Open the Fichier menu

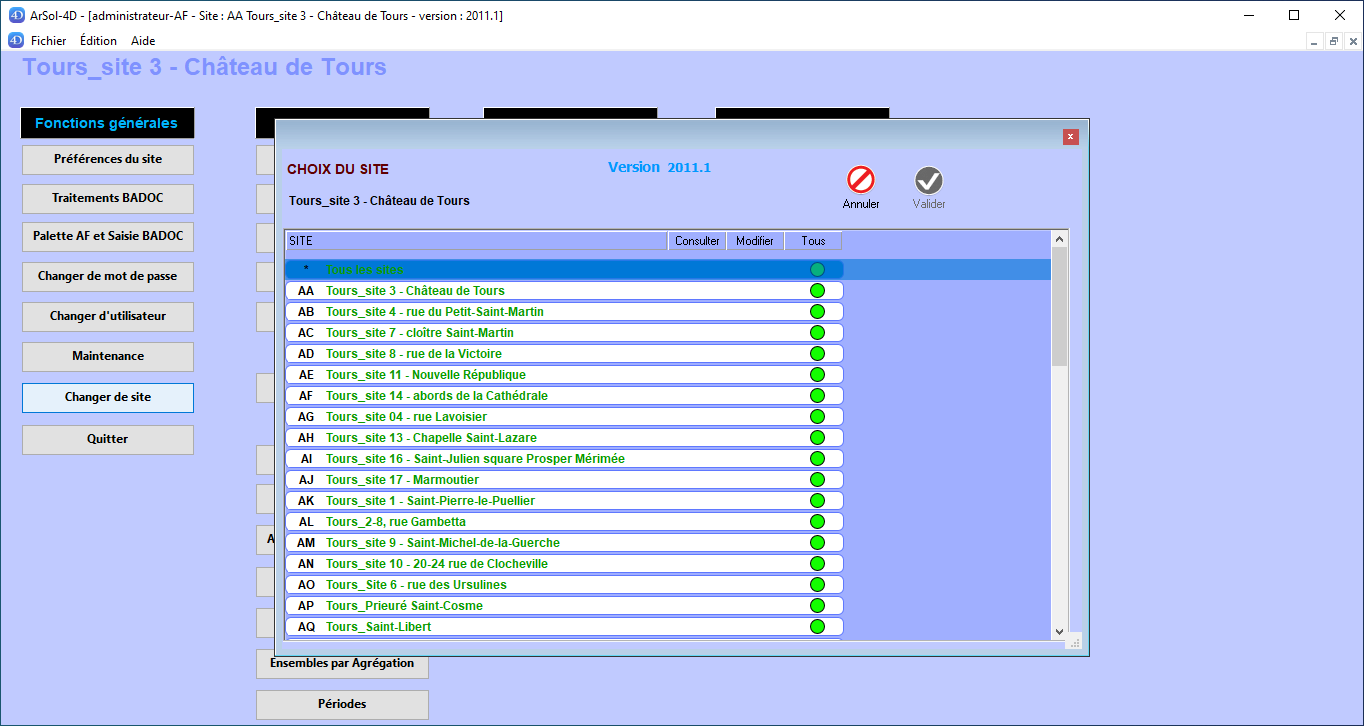48,41
